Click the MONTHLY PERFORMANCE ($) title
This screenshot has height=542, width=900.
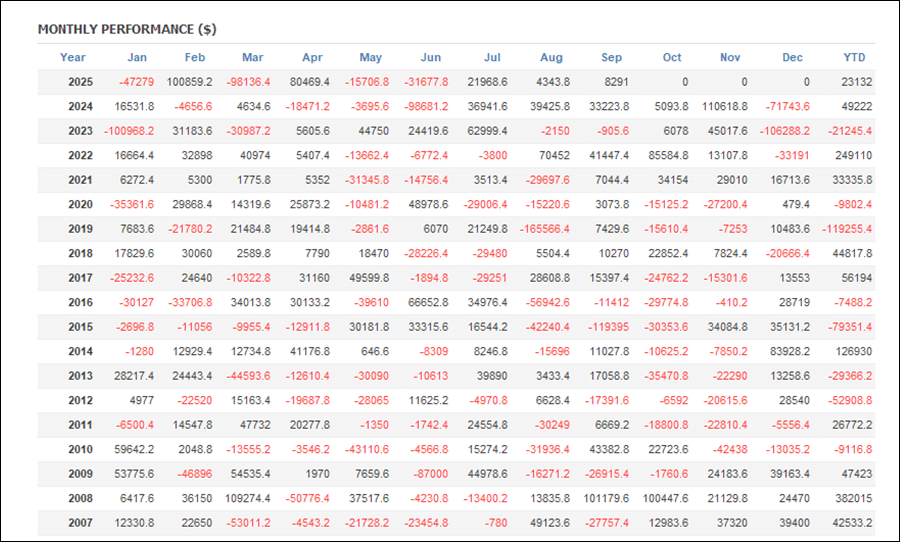click(126, 29)
